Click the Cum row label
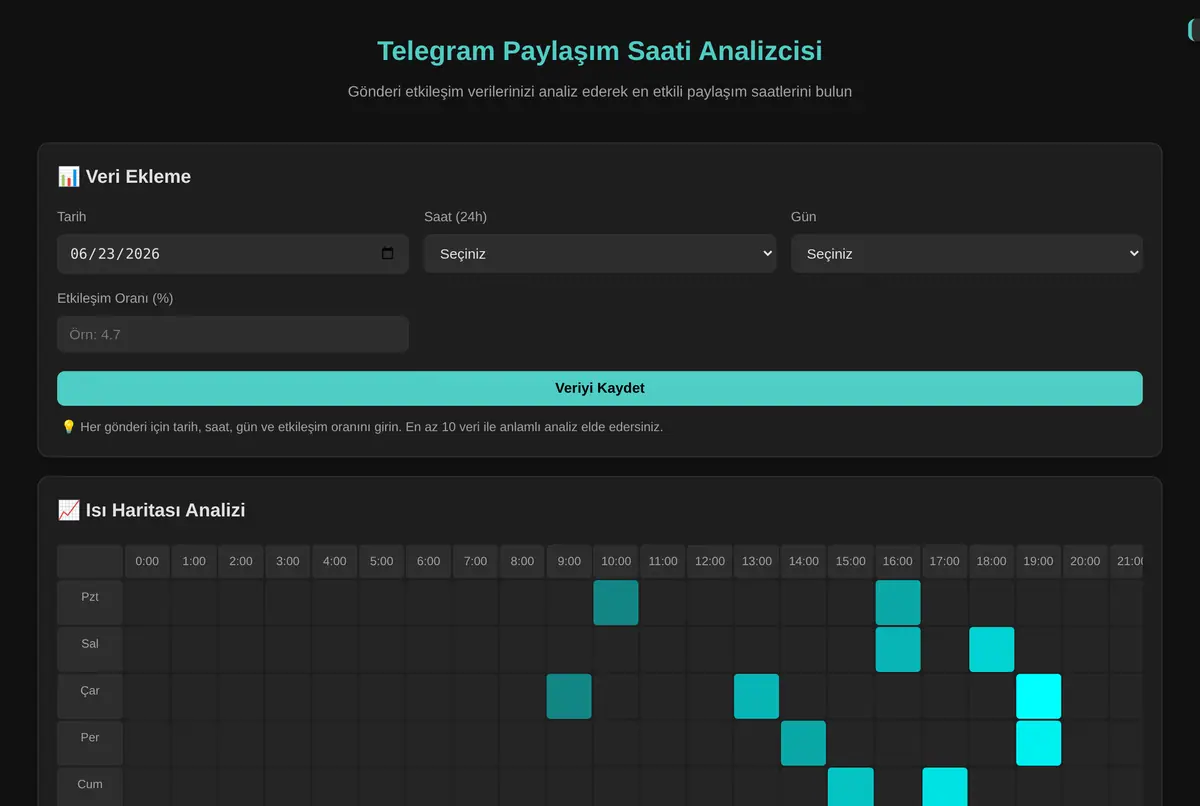This screenshot has height=806, width=1200. [90, 787]
